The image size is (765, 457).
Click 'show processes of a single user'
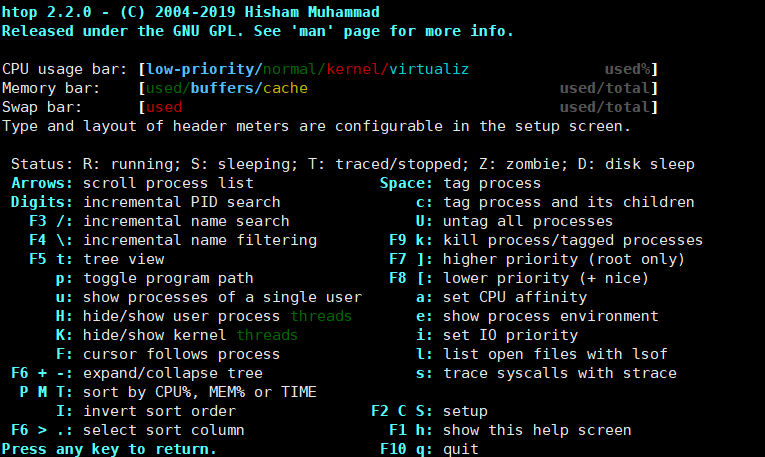[x=222, y=298]
